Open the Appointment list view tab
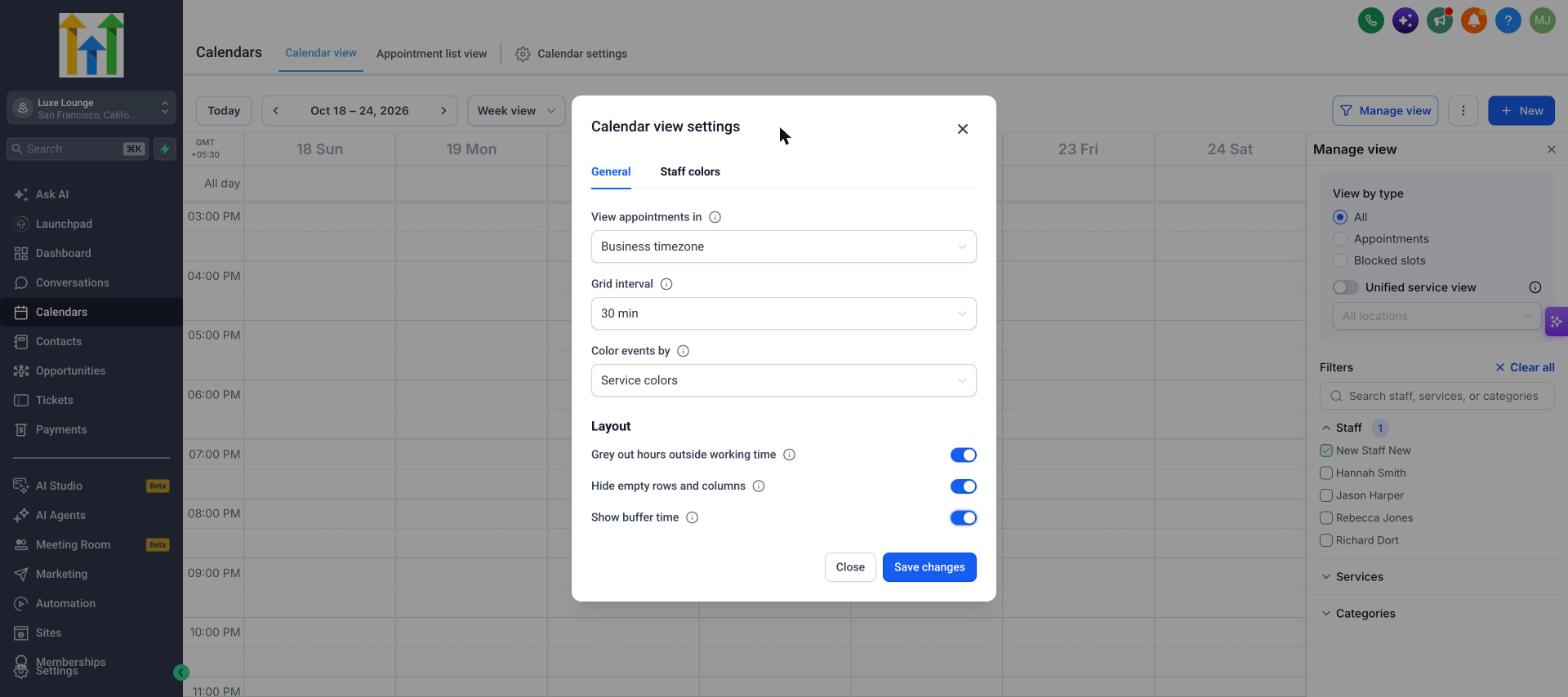 [x=431, y=54]
